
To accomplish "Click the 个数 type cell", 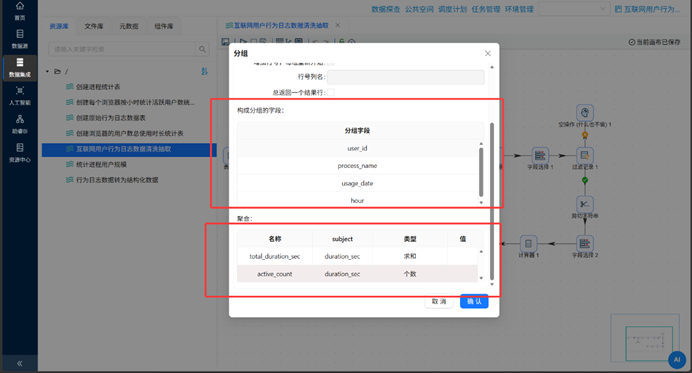I will [x=410, y=274].
